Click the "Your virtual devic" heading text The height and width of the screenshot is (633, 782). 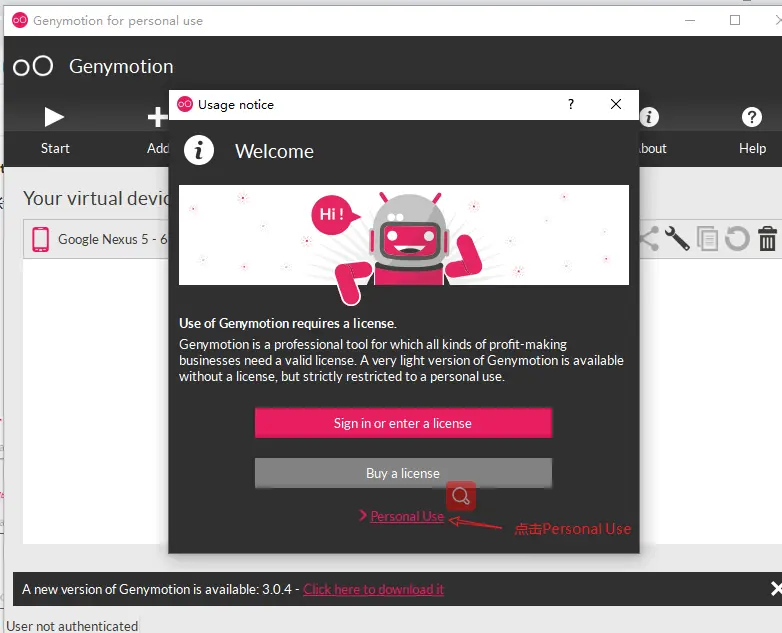click(96, 198)
